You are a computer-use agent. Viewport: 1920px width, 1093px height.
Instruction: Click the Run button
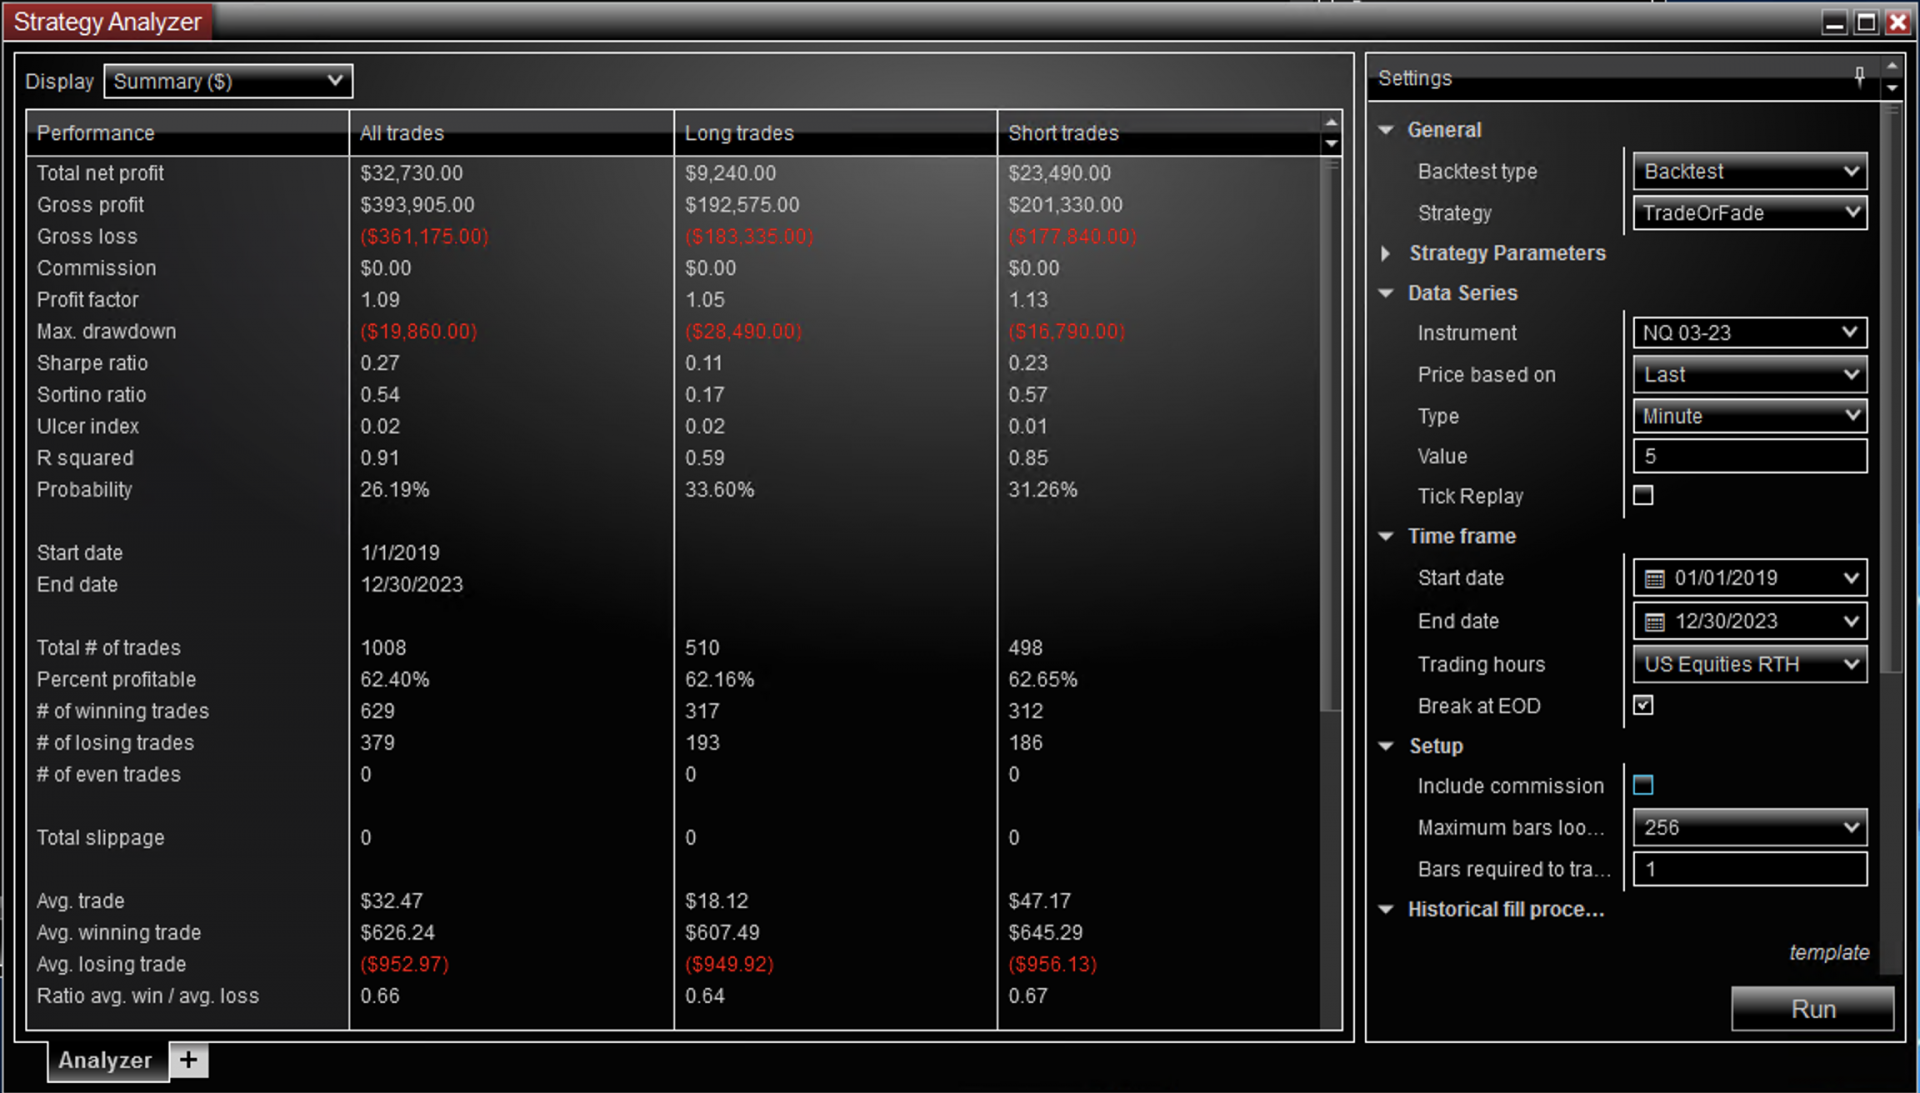[x=1812, y=1009]
